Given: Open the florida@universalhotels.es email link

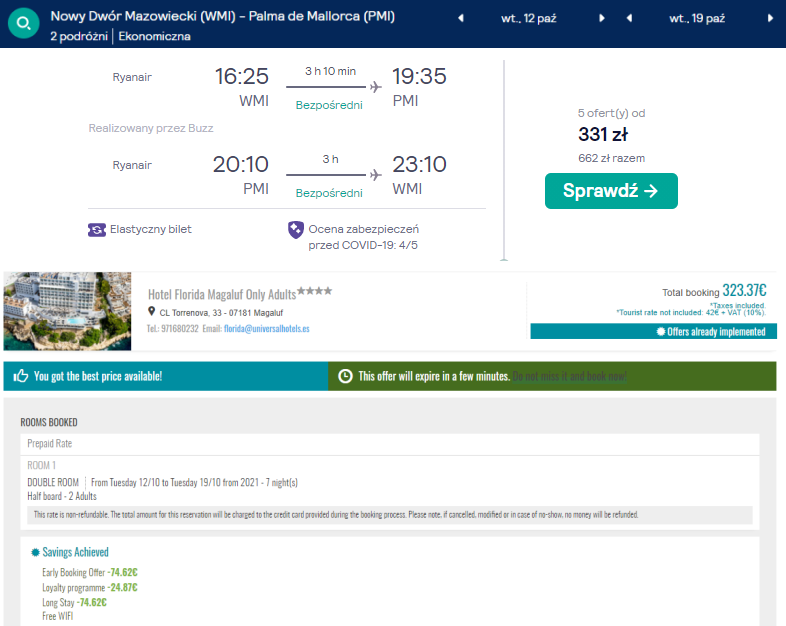Looking at the screenshot, I should [x=267, y=329].
